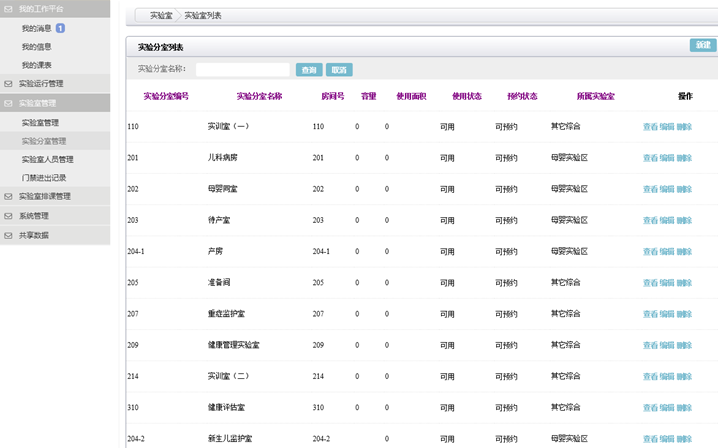Viewport: 722px width, 448px height.
Task: Click 删除 for room 重症监护室
Action: pos(684,314)
